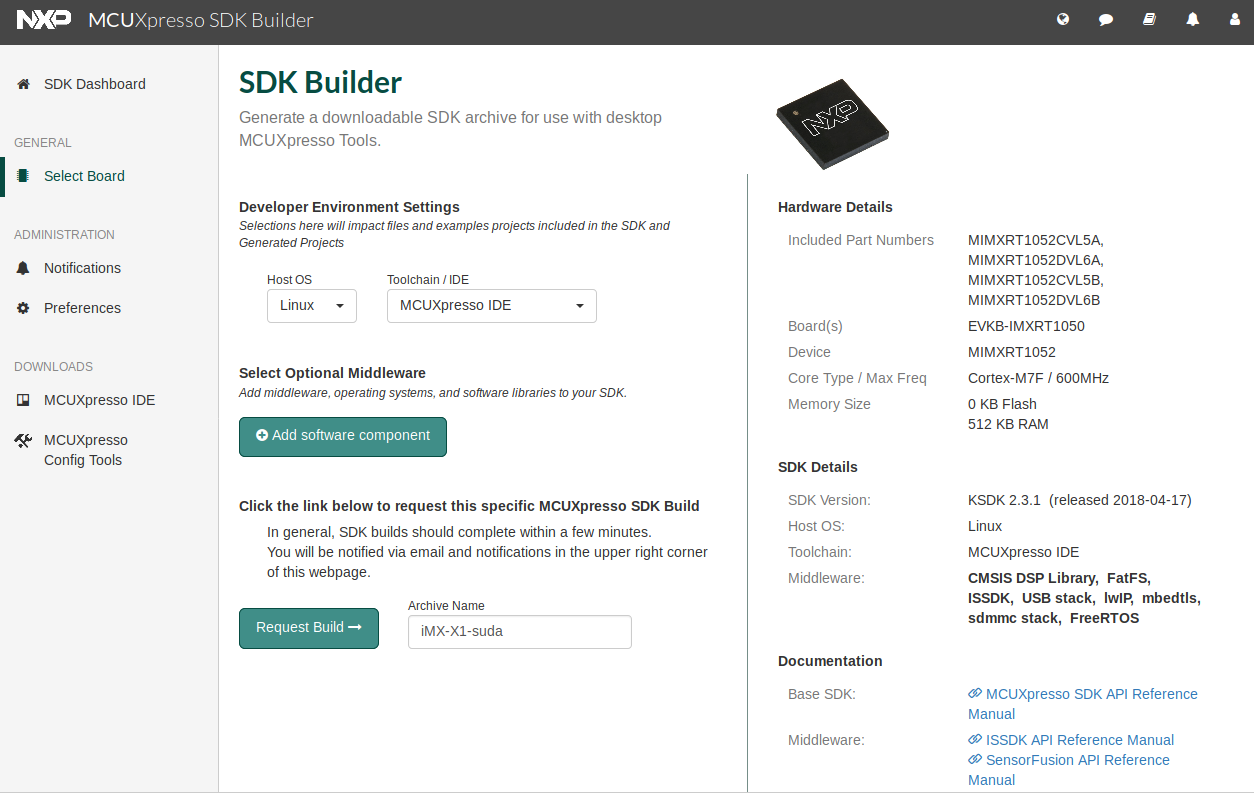Click link icon beside ISSDK API Reference
Image resolution: width=1254 pixels, height=793 pixels.
tap(975, 740)
